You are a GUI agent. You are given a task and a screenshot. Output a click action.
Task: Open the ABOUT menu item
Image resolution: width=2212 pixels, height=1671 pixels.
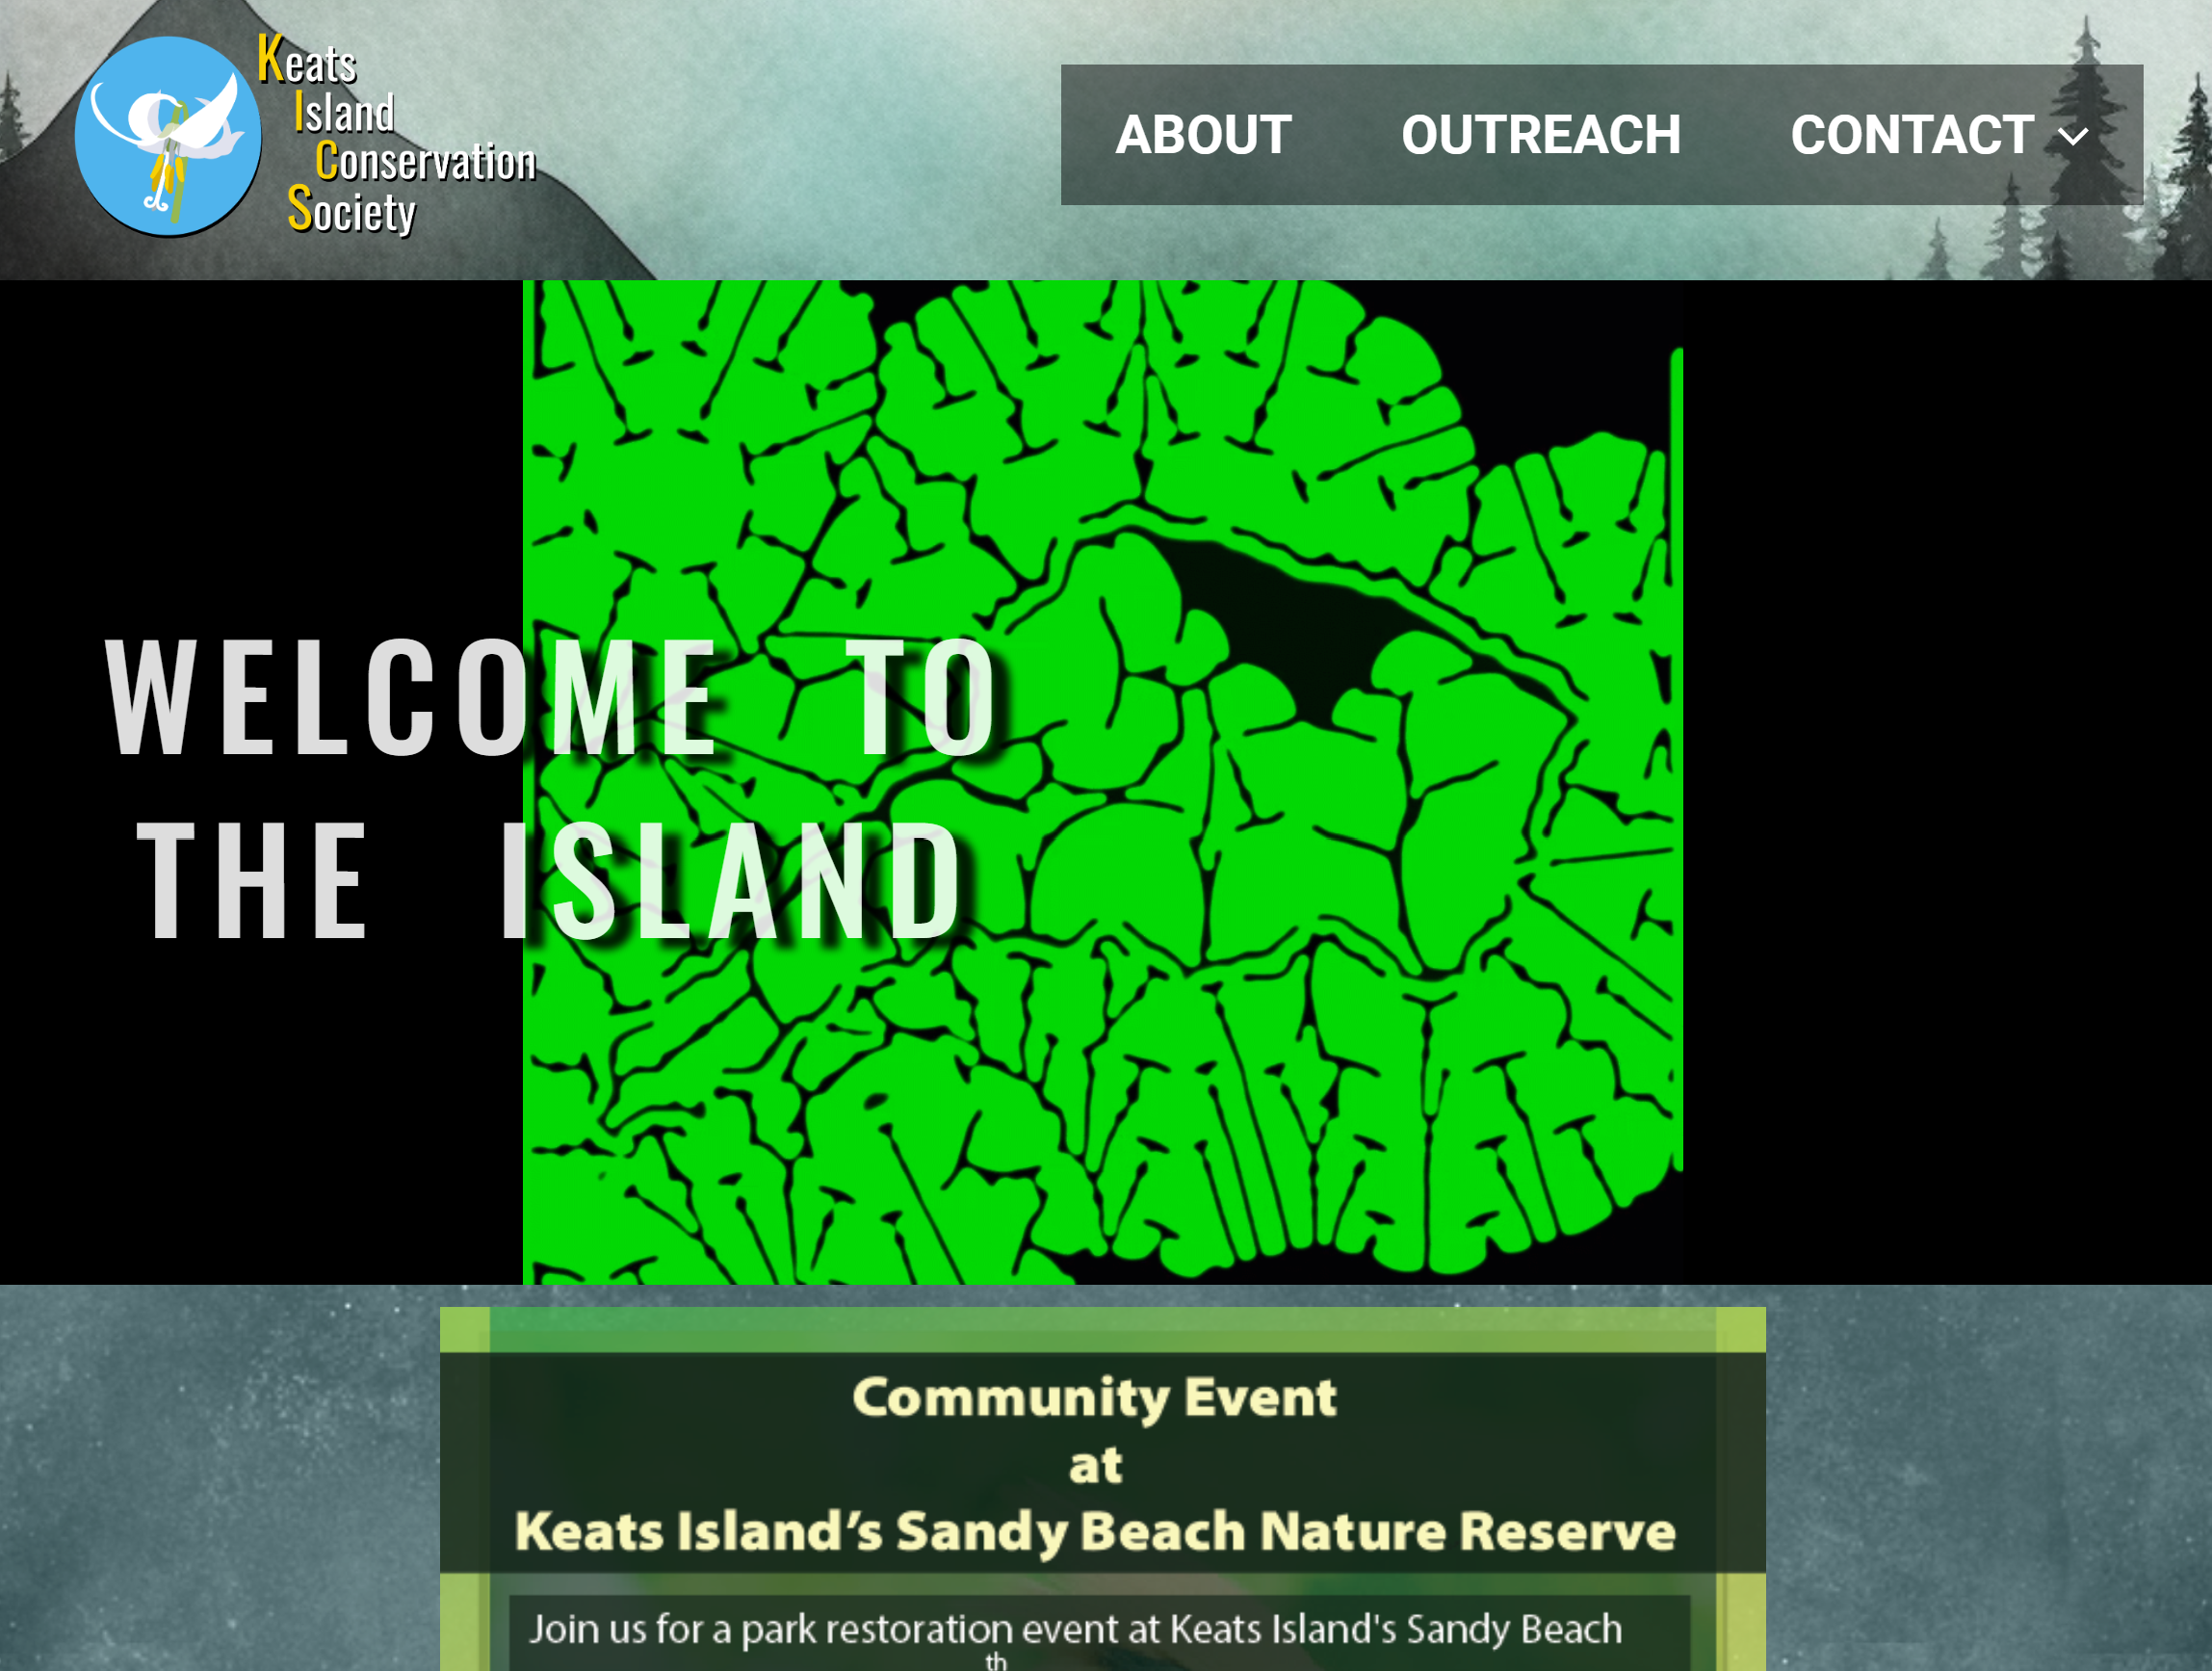click(1203, 135)
